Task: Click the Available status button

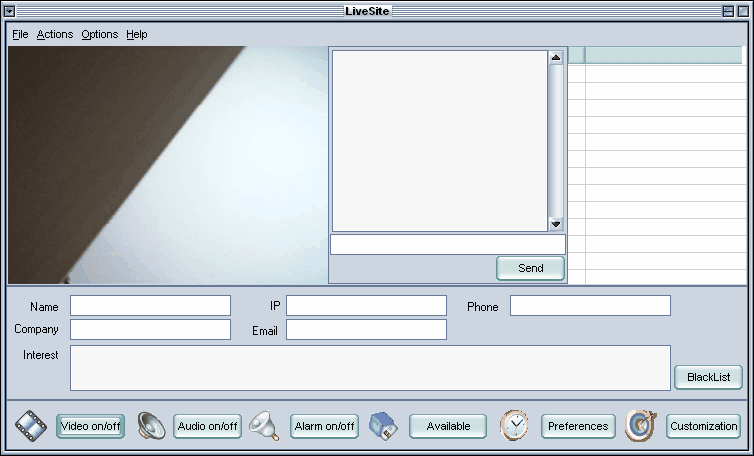Action: 448,426
